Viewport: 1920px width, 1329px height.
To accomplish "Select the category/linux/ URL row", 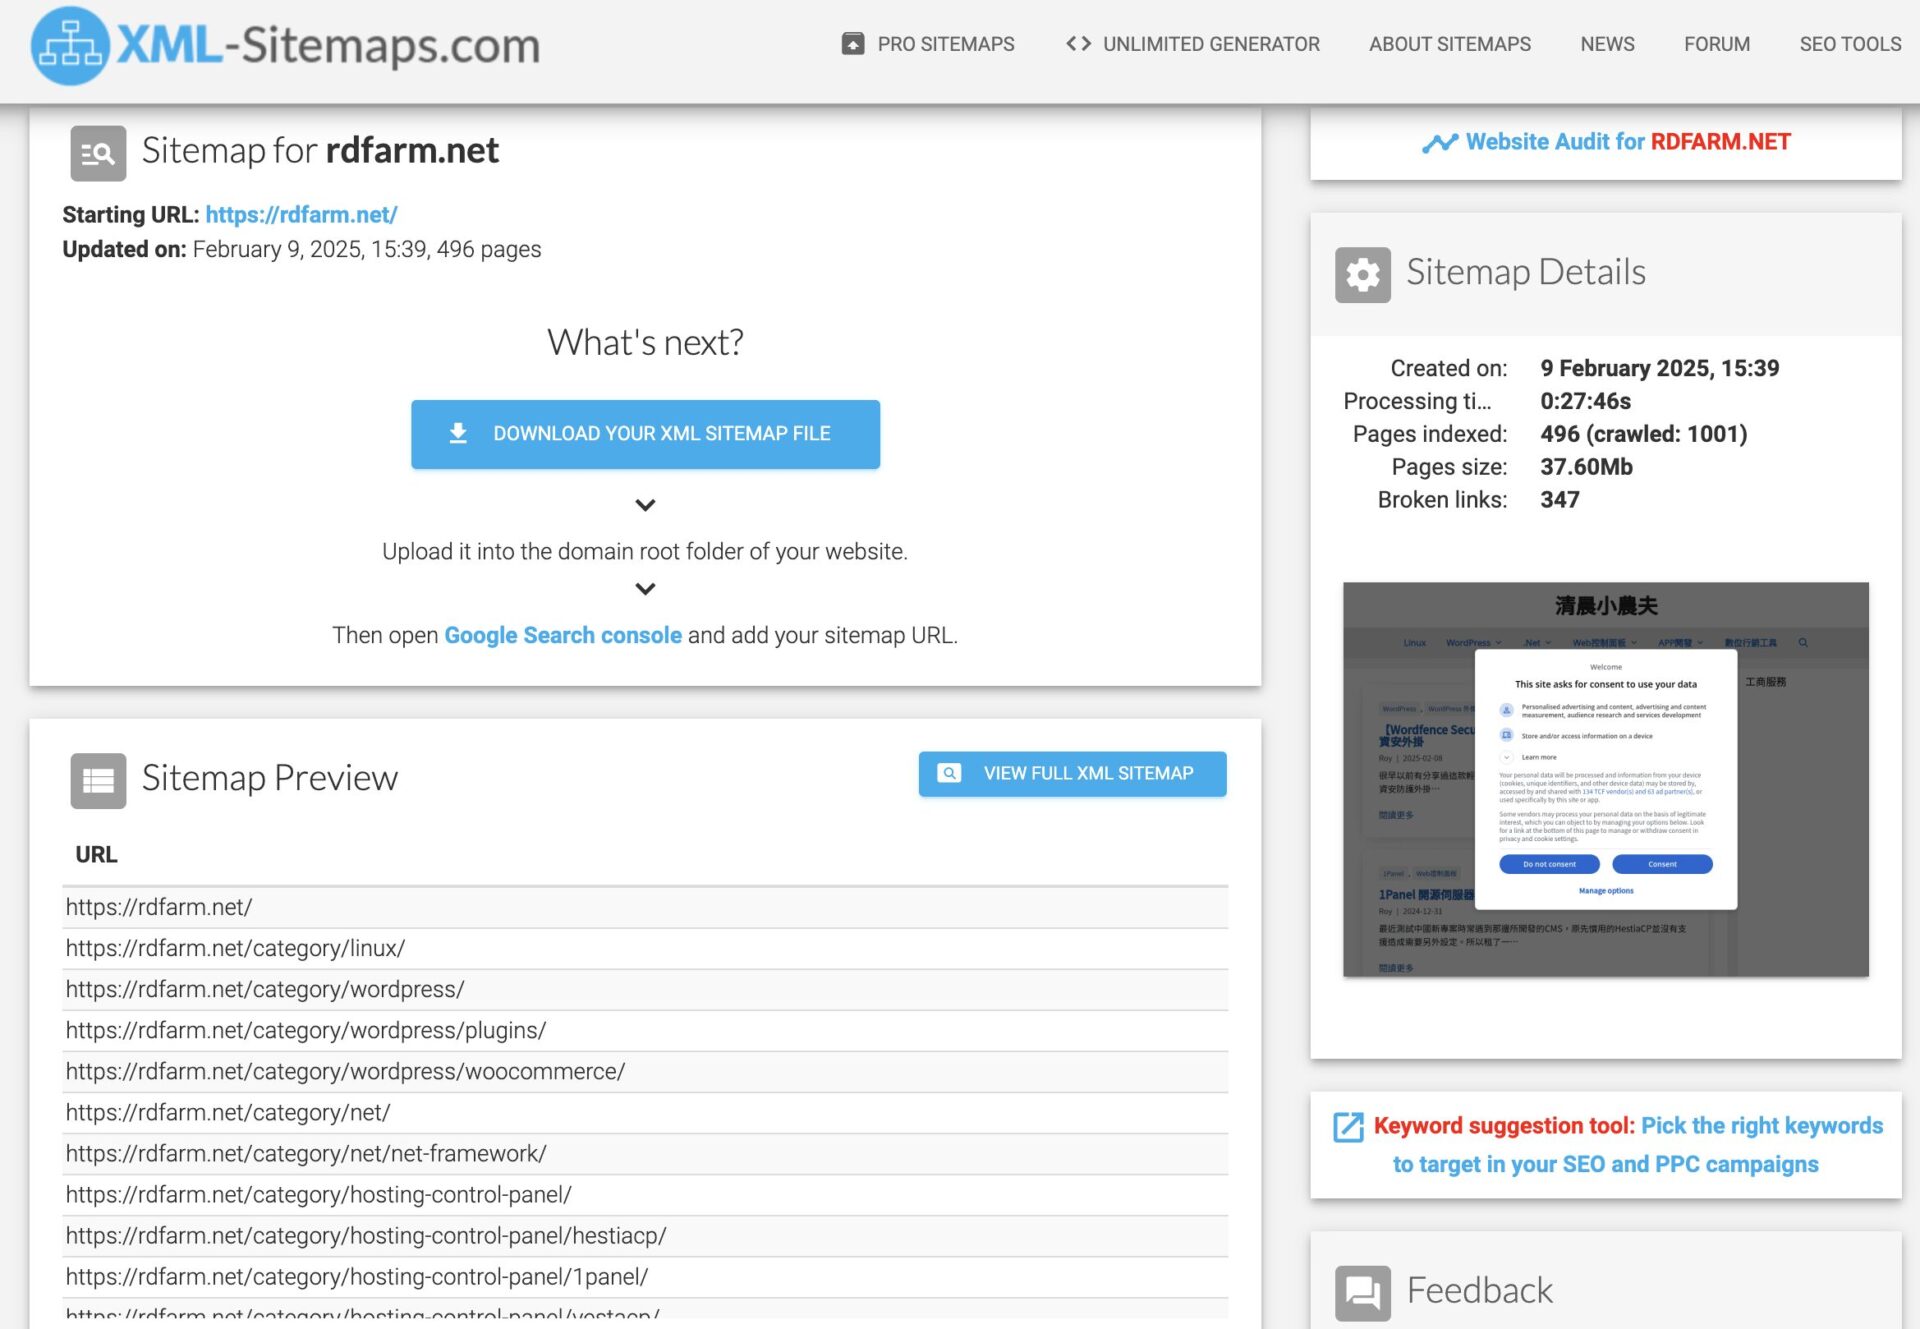I will (x=645, y=948).
